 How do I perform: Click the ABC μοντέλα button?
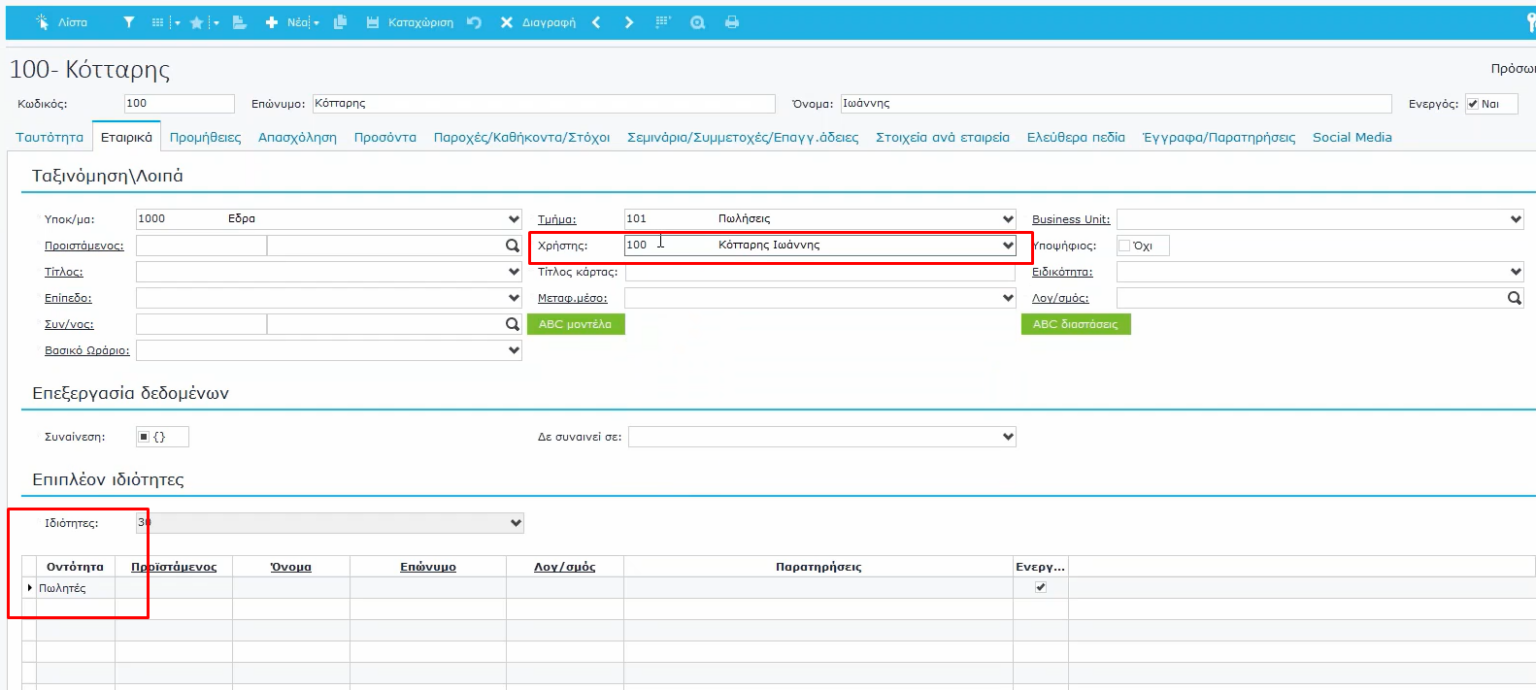pos(576,324)
